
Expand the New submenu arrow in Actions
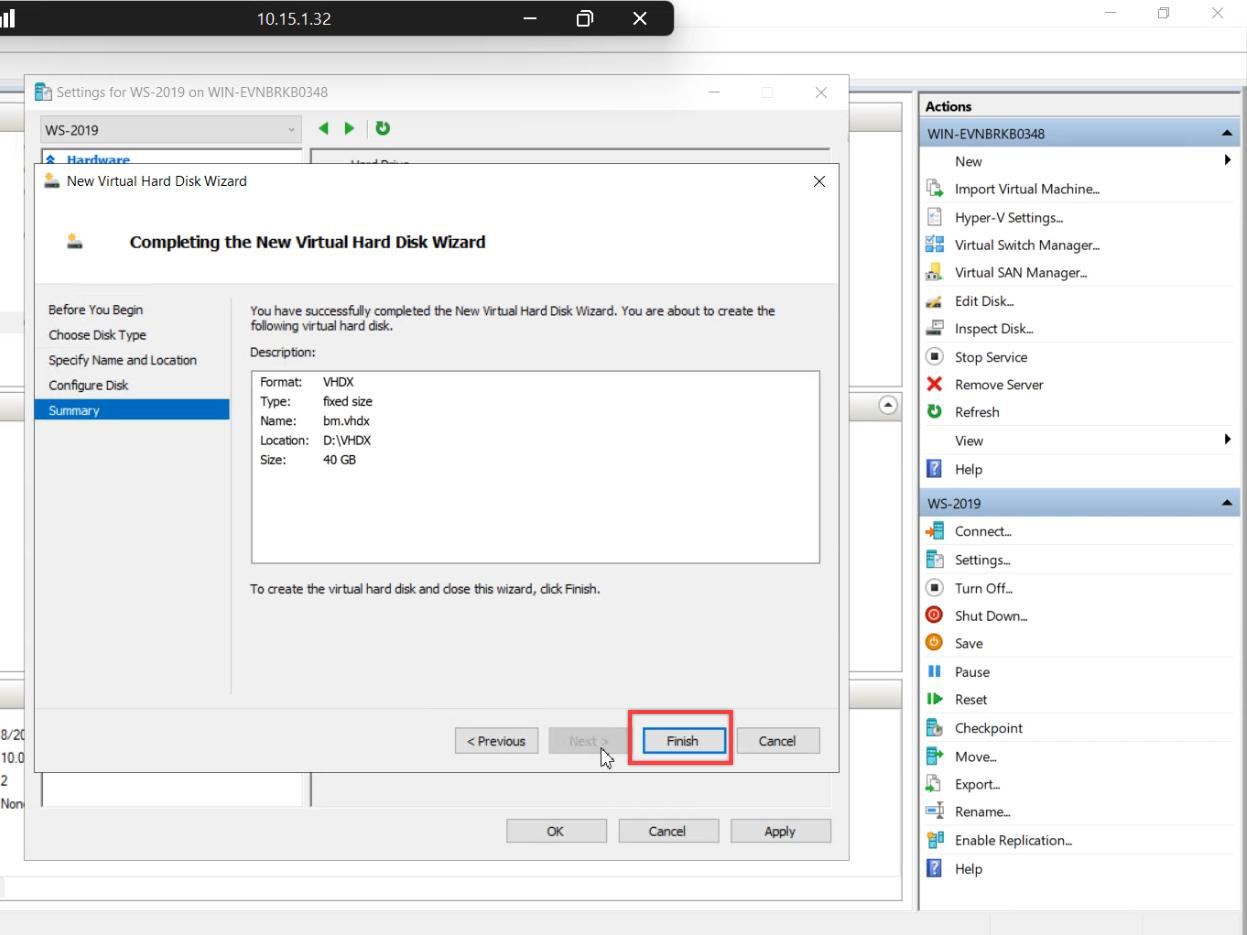pyautogui.click(x=1226, y=161)
